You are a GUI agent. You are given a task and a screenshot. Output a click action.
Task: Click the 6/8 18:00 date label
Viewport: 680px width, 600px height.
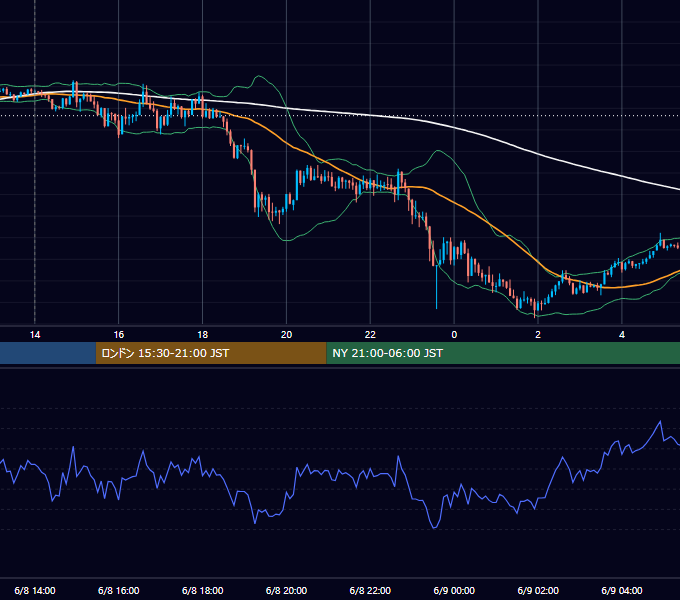203,590
